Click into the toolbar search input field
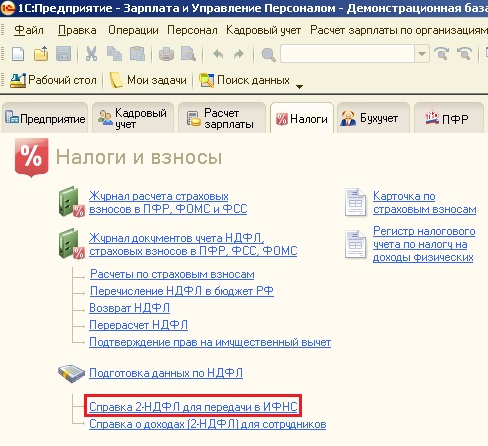Screen dimensions: 488x446 click(x=347, y=54)
